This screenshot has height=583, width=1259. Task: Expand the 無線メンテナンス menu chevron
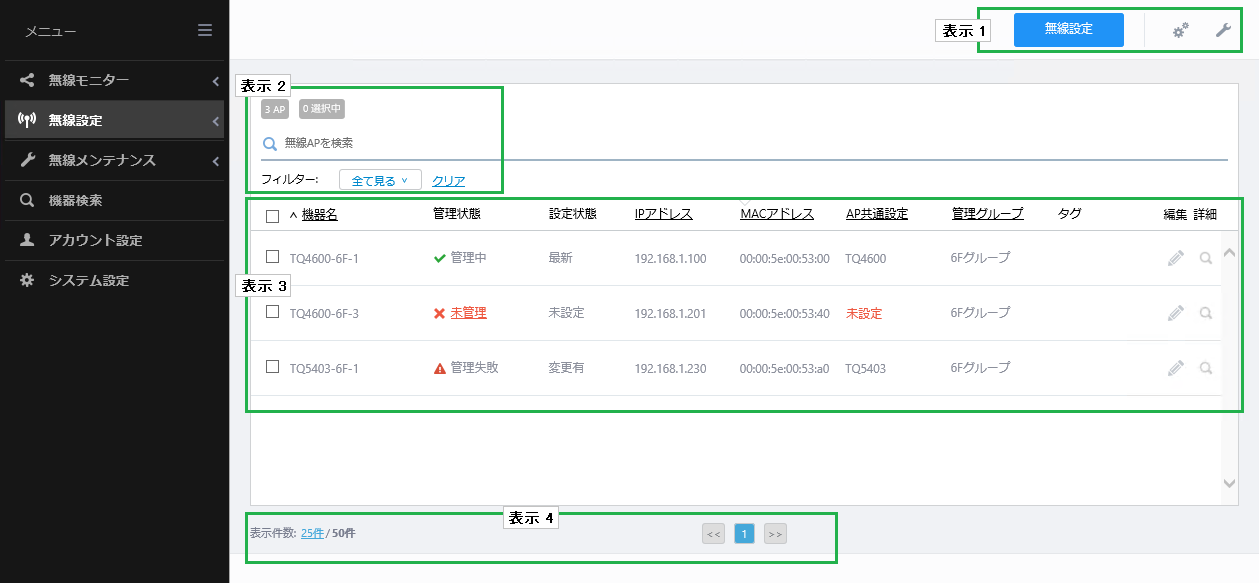[x=216, y=160]
